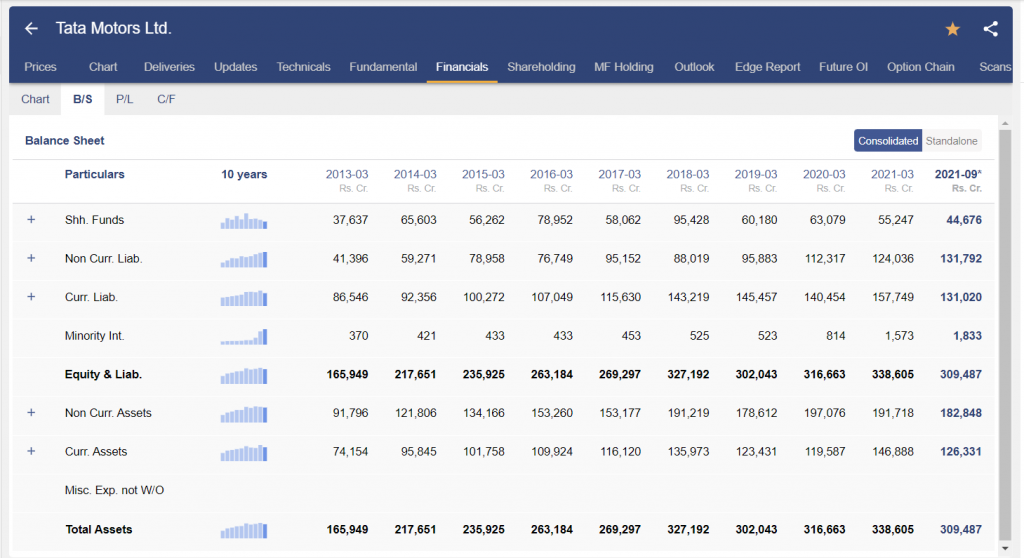Open the Prices tab
This screenshot has width=1024, height=558.
(x=40, y=67)
